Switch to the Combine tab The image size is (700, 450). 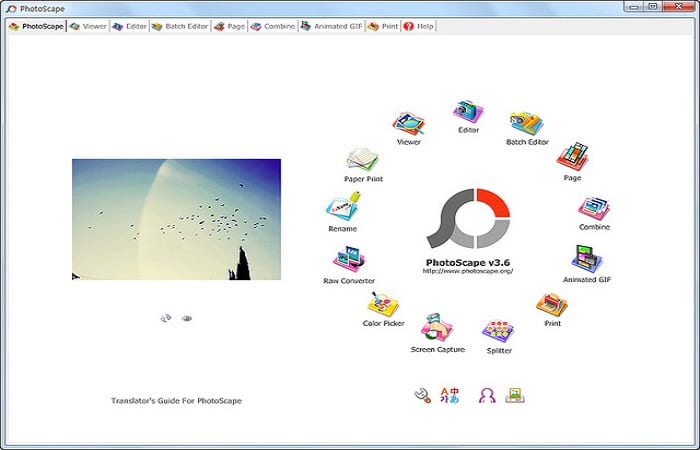[273, 26]
